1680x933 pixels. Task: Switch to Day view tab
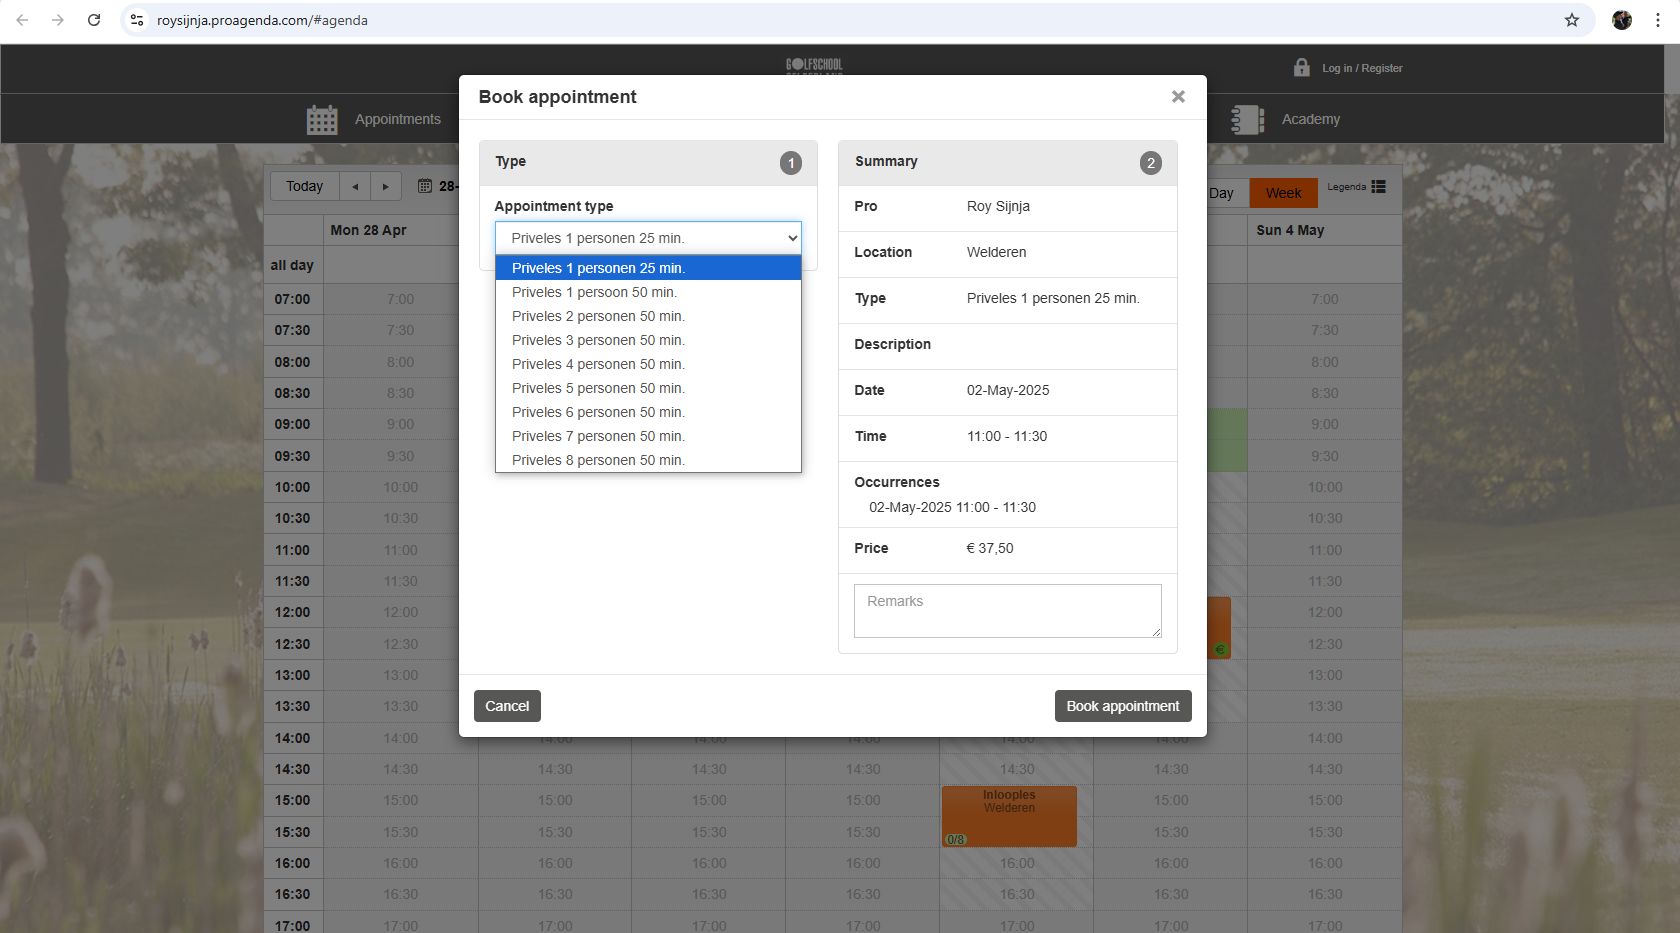point(1222,193)
